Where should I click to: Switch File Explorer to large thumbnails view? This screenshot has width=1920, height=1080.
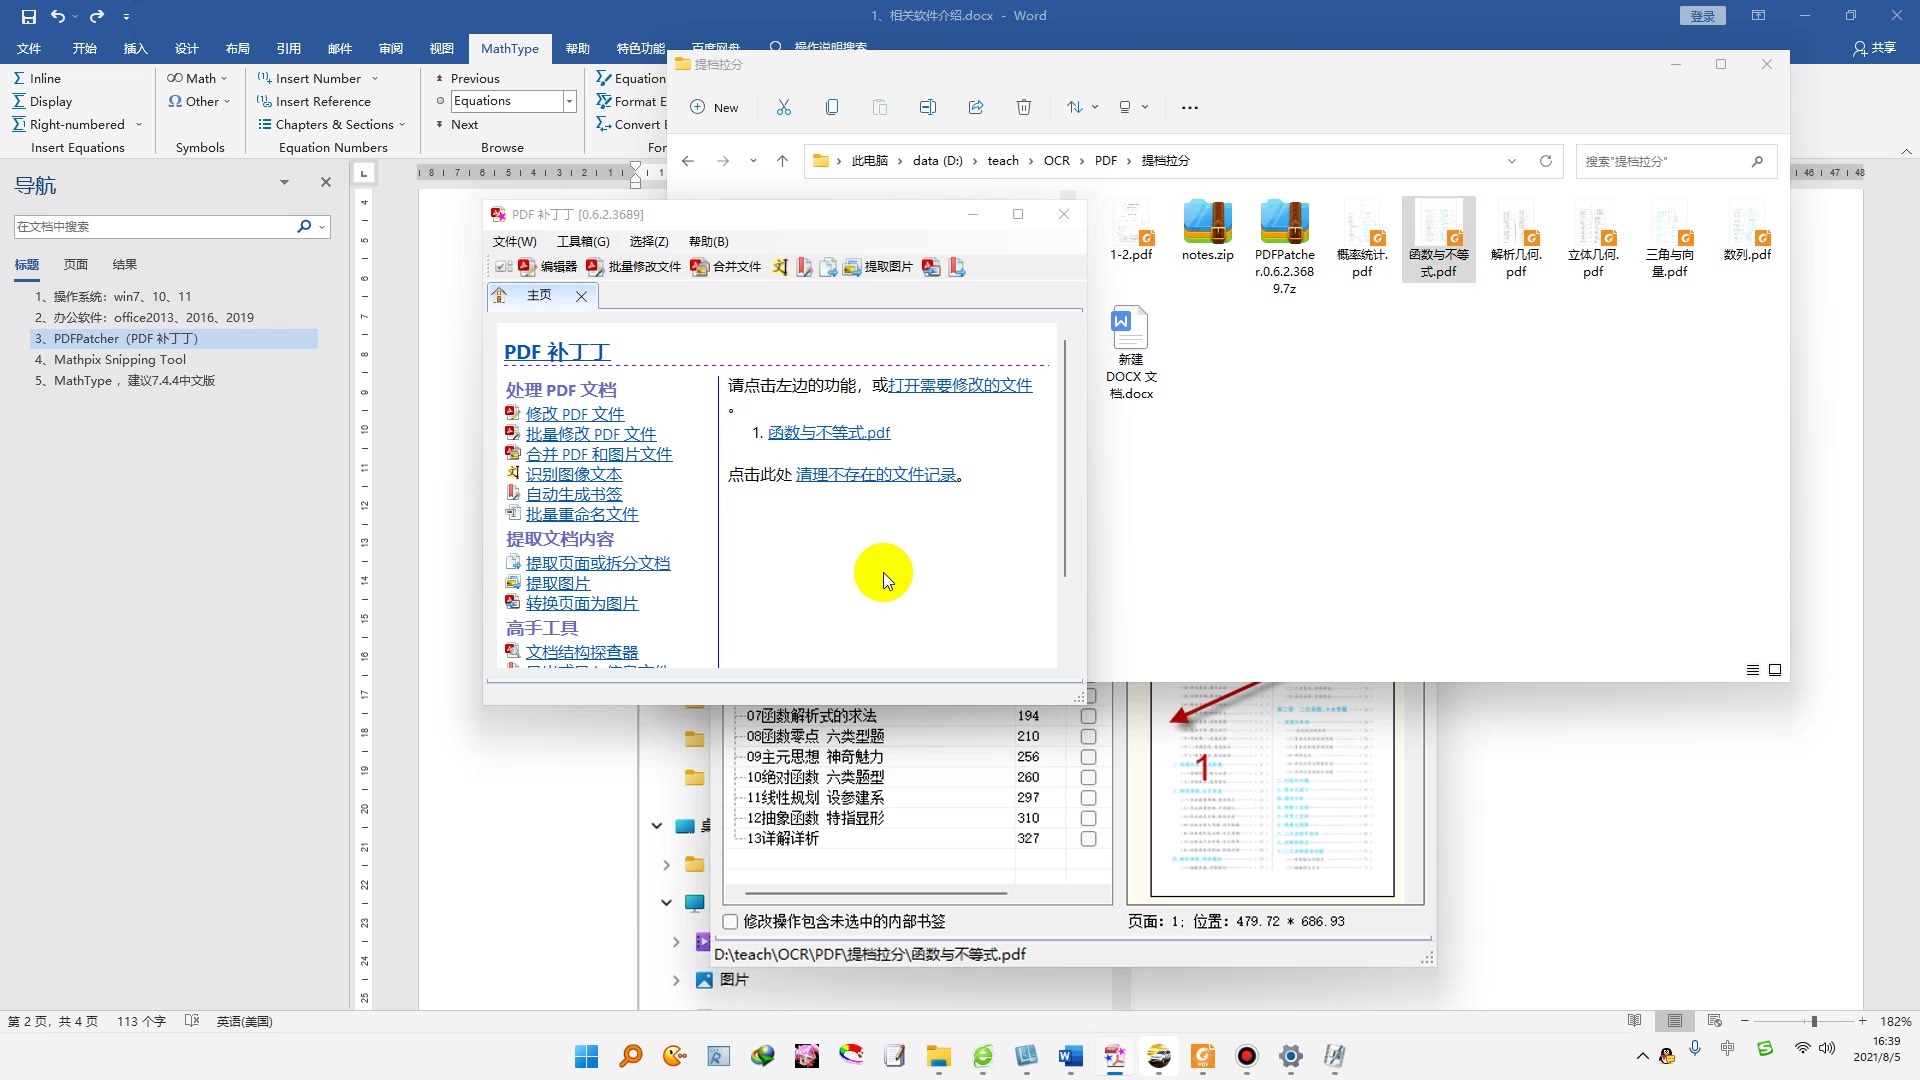pos(1775,670)
